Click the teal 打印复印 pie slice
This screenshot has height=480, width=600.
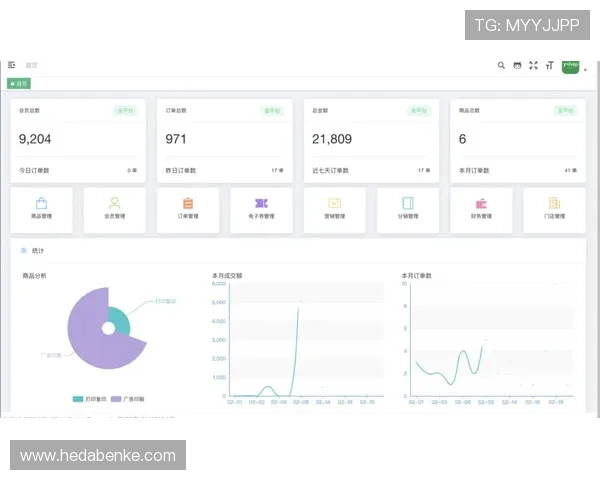tap(119, 322)
